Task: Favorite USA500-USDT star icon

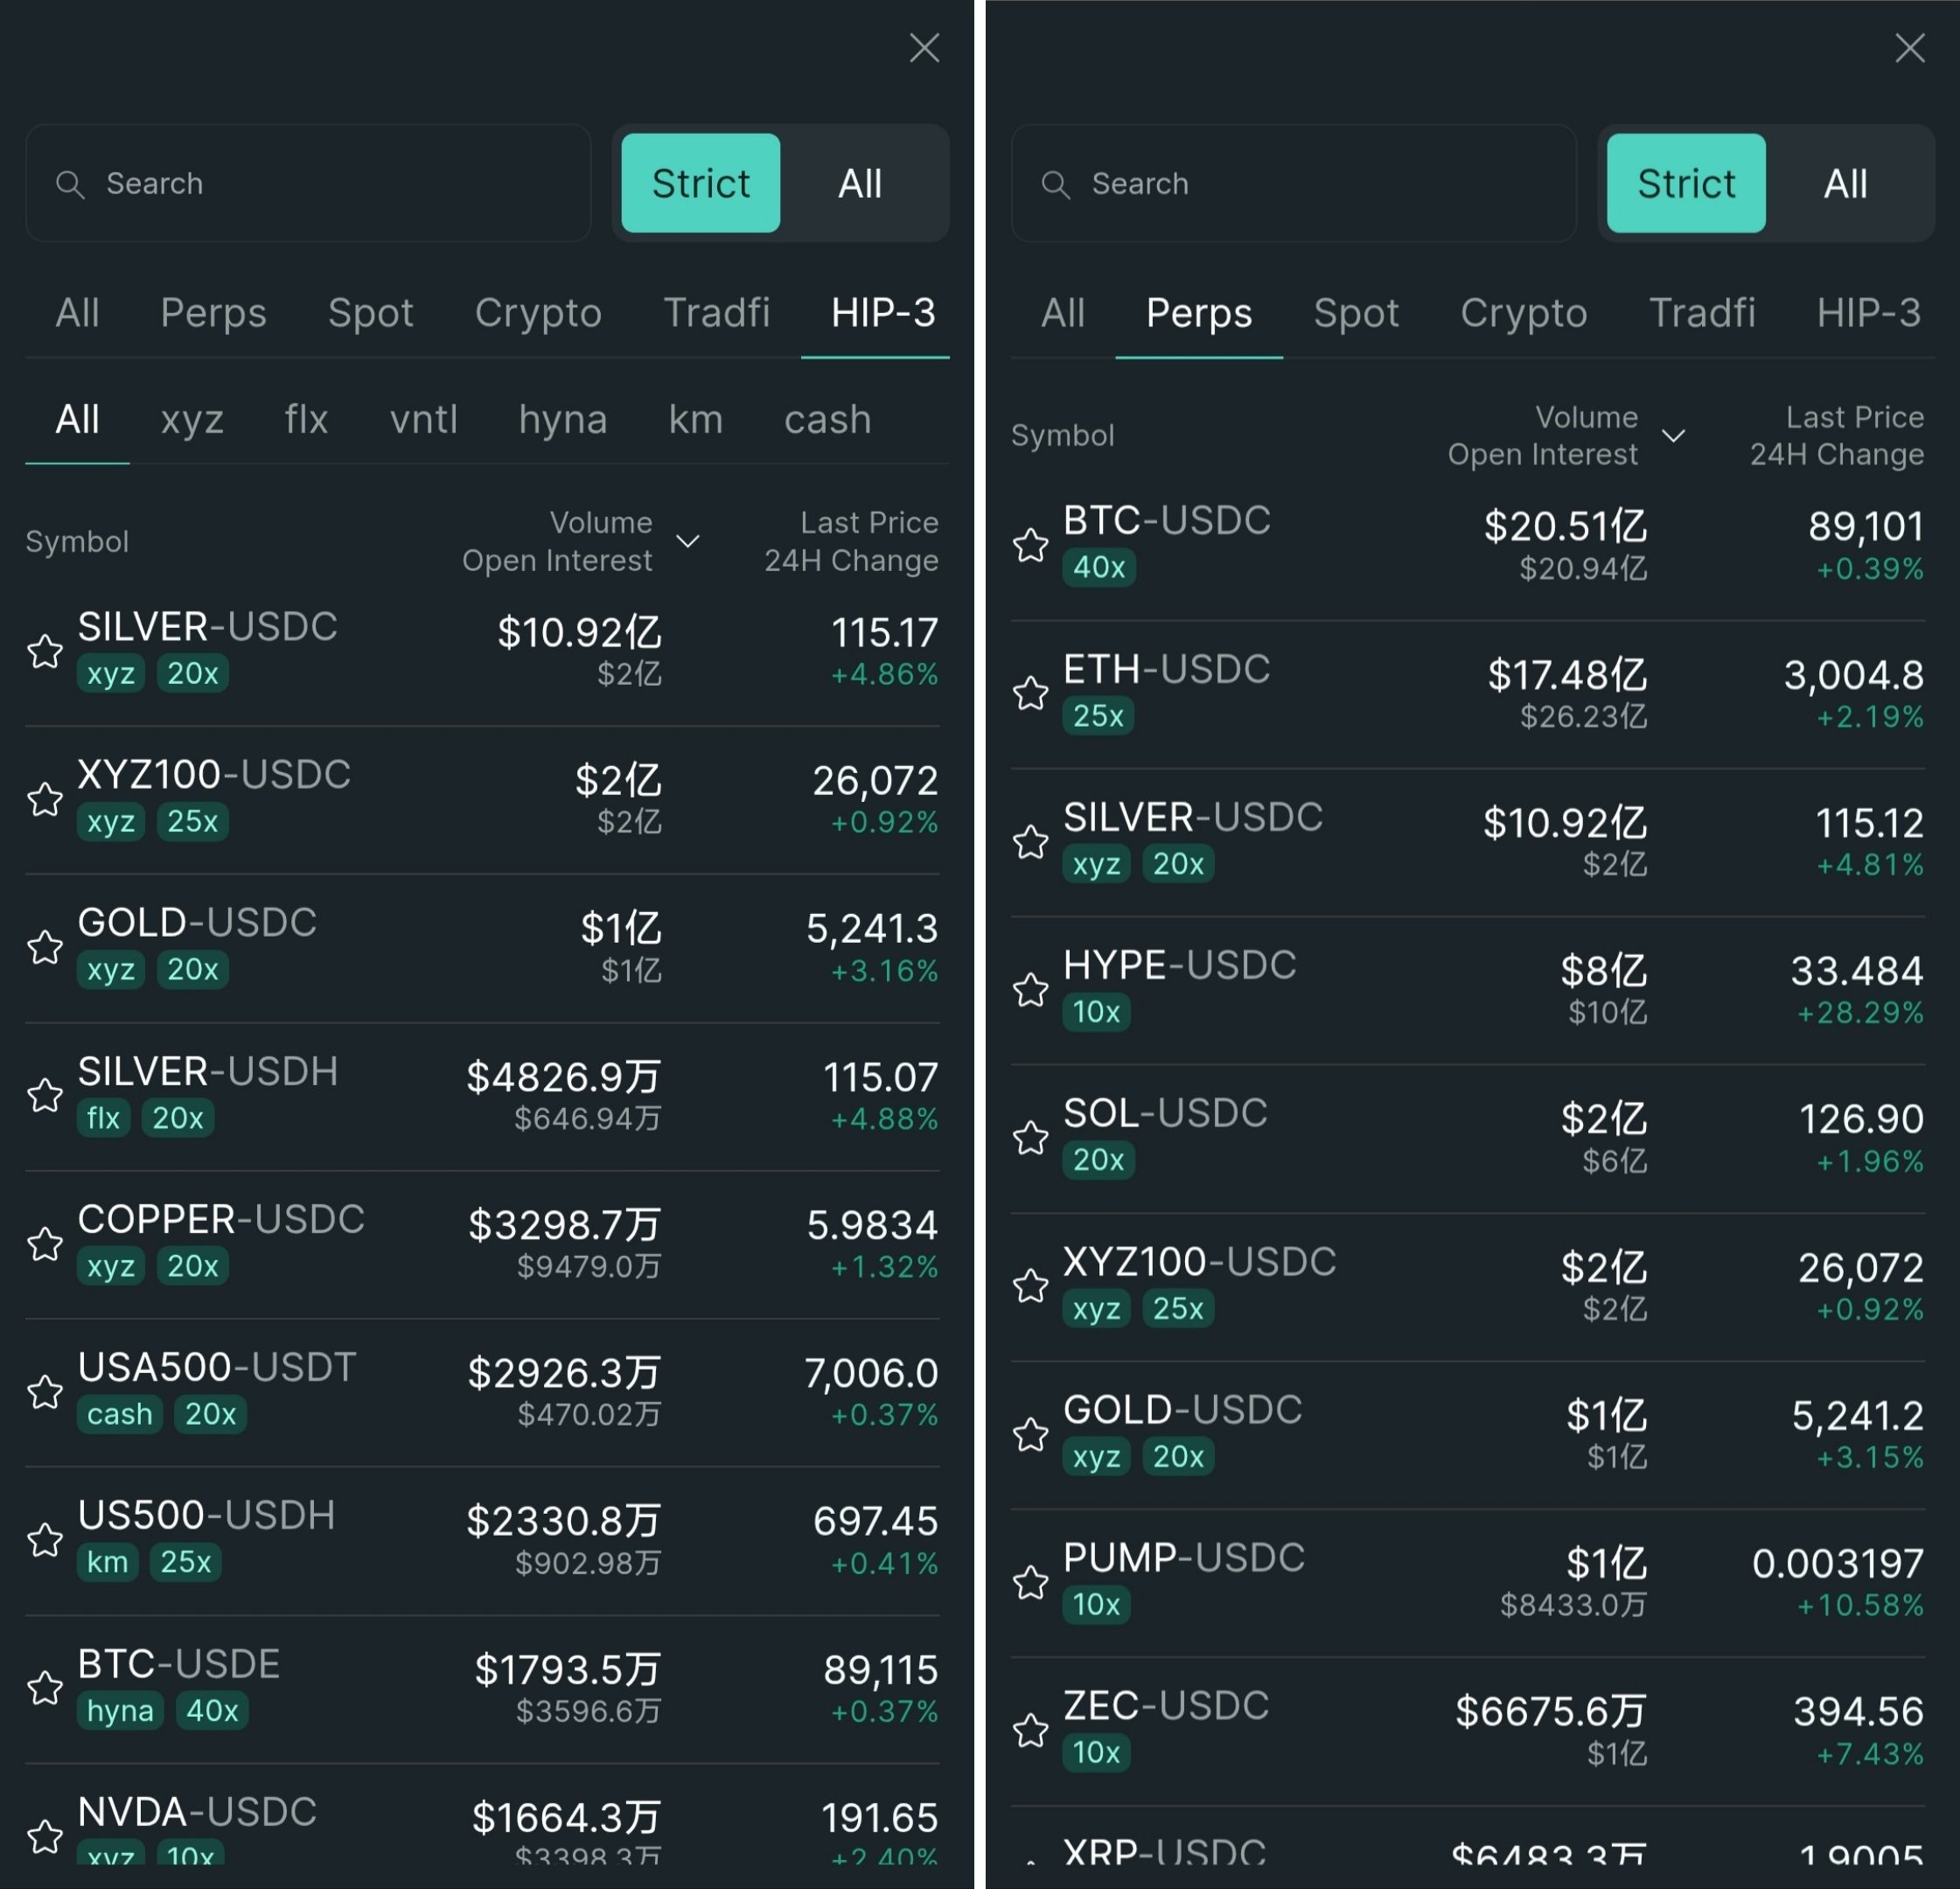Action: [x=45, y=1392]
